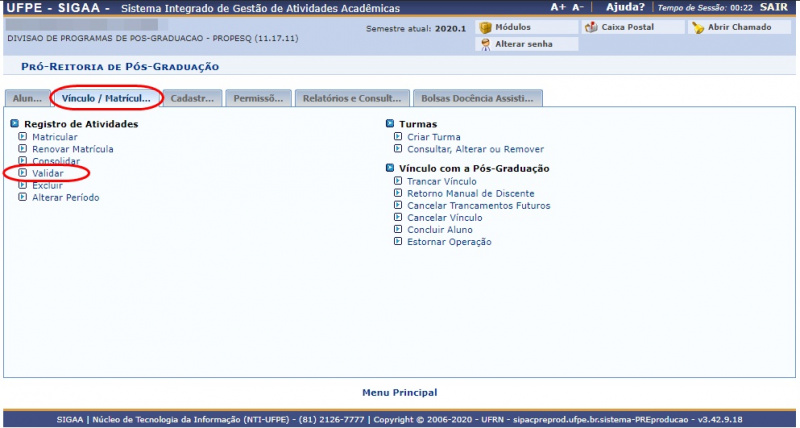
Task: Click the Abrir Chamado icon
Action: (x=699, y=28)
